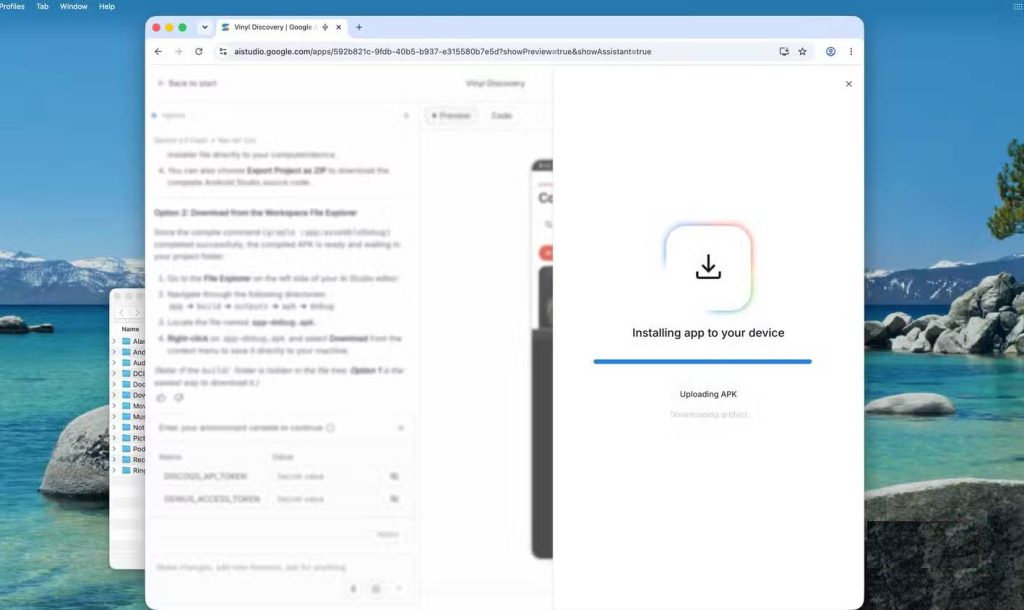Open the Help menu in menu bar
The image size is (1024, 610).
click(106, 7)
